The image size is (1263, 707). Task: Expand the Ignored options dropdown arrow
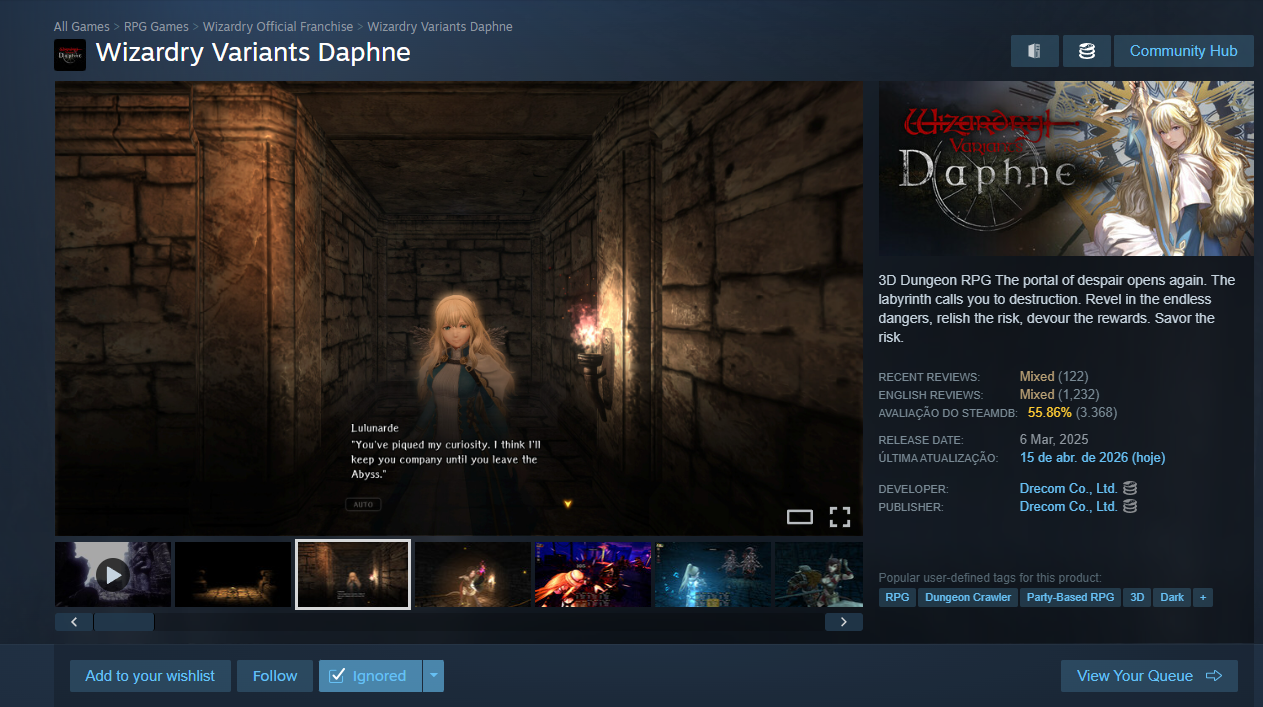433,676
